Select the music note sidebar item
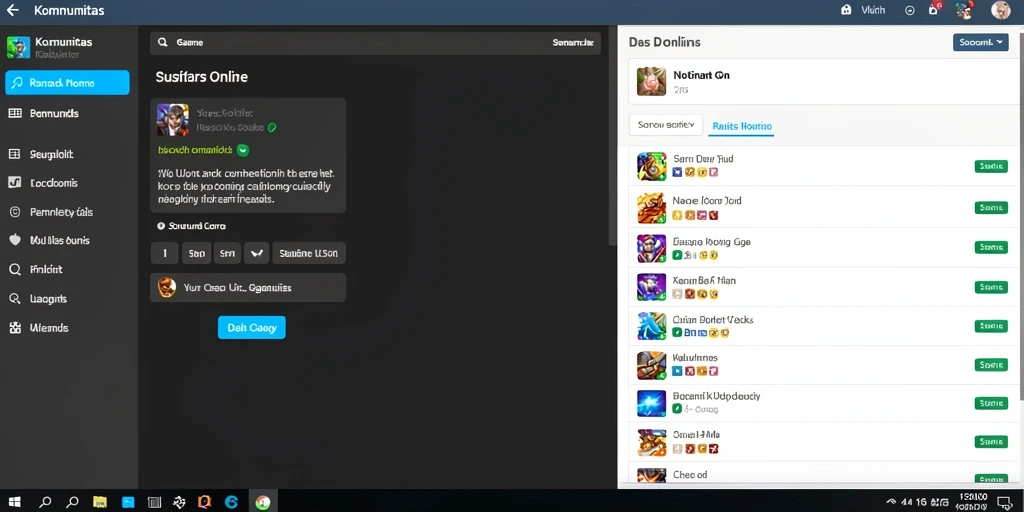This screenshot has width=1024, height=512. [14, 183]
